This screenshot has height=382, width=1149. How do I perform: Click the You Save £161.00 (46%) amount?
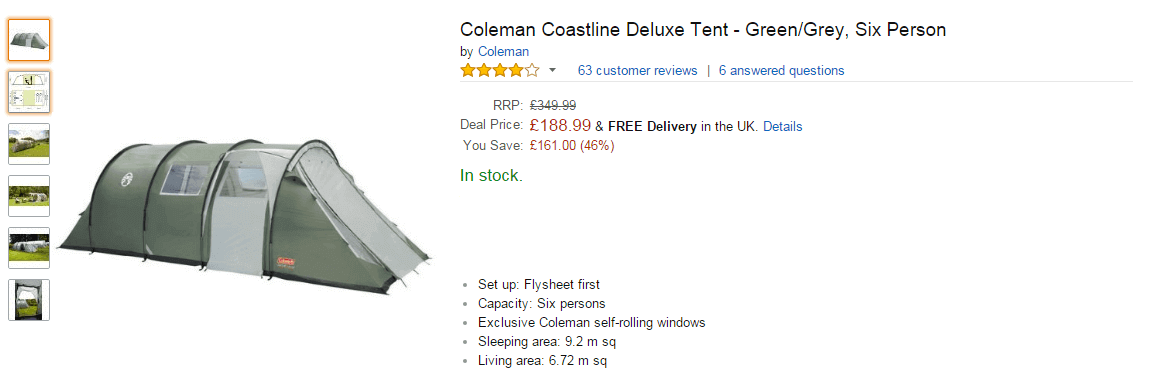(572, 146)
